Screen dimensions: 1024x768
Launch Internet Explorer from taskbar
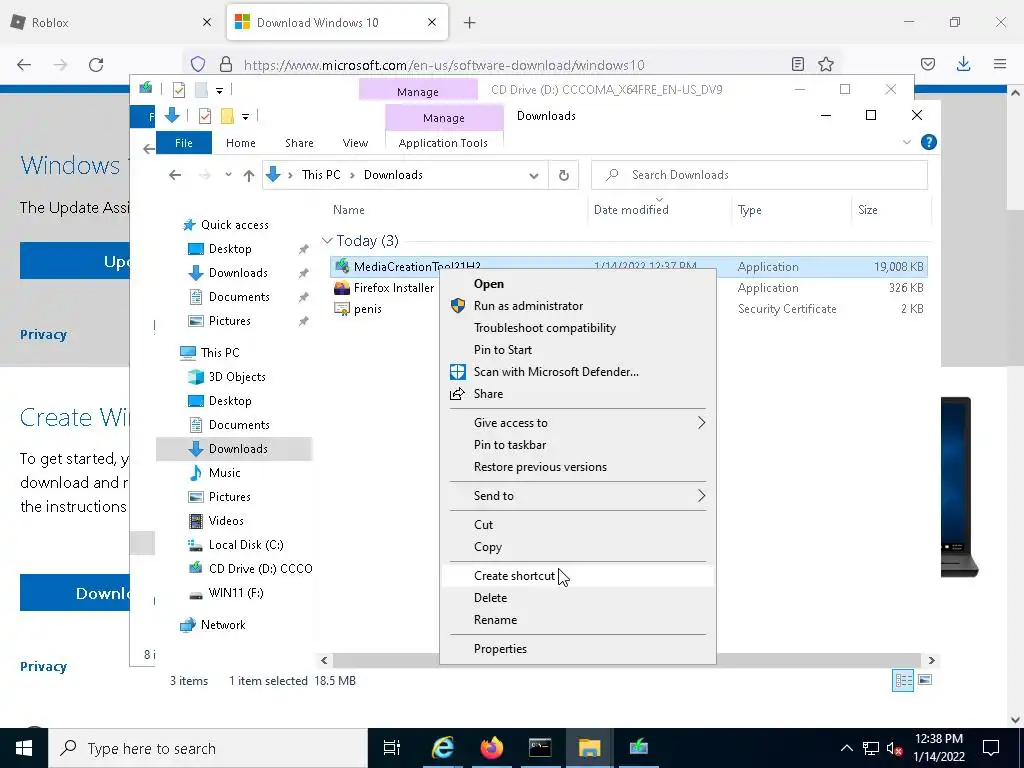click(x=442, y=748)
